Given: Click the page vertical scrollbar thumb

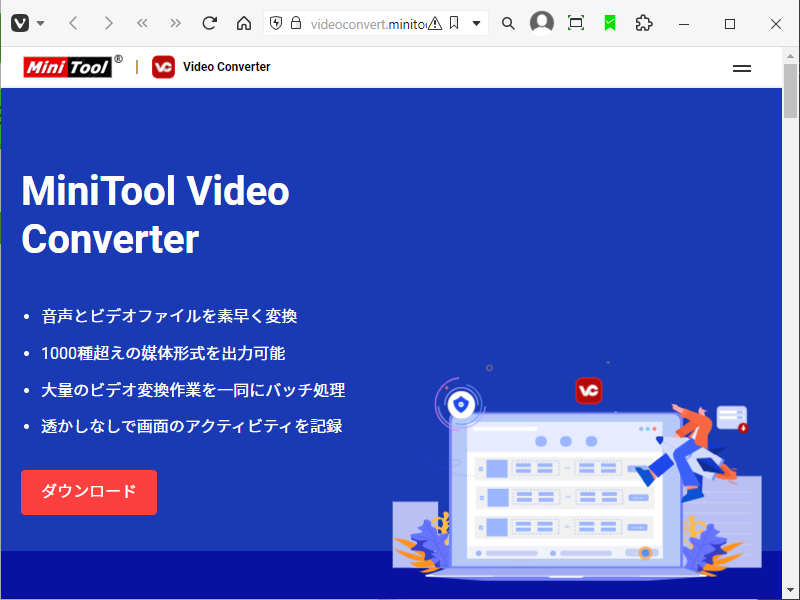Looking at the screenshot, I should (791, 91).
